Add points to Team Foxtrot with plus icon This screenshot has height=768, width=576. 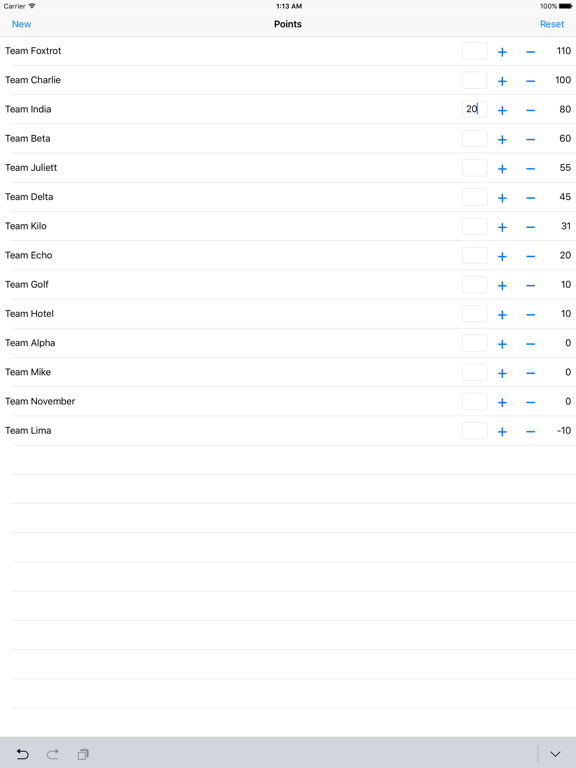502,52
